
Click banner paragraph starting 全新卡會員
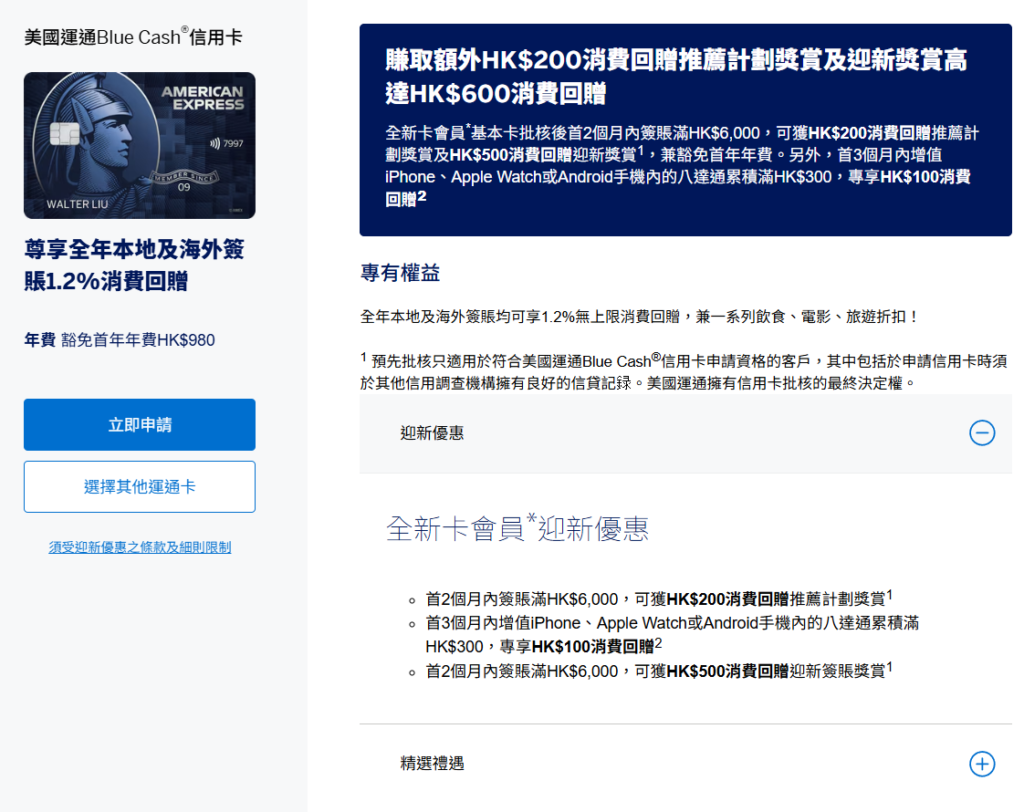(682, 165)
